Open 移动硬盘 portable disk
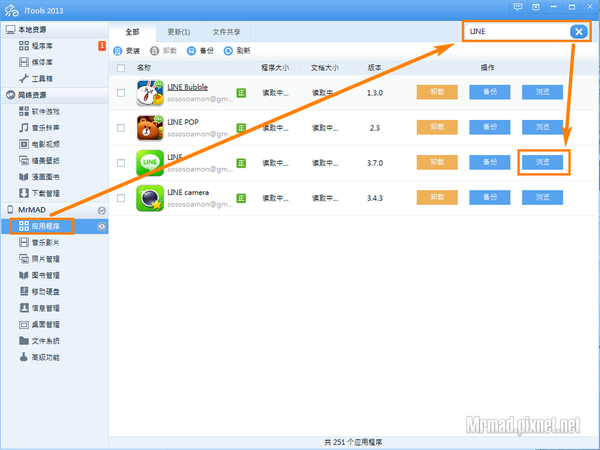 coord(39,292)
